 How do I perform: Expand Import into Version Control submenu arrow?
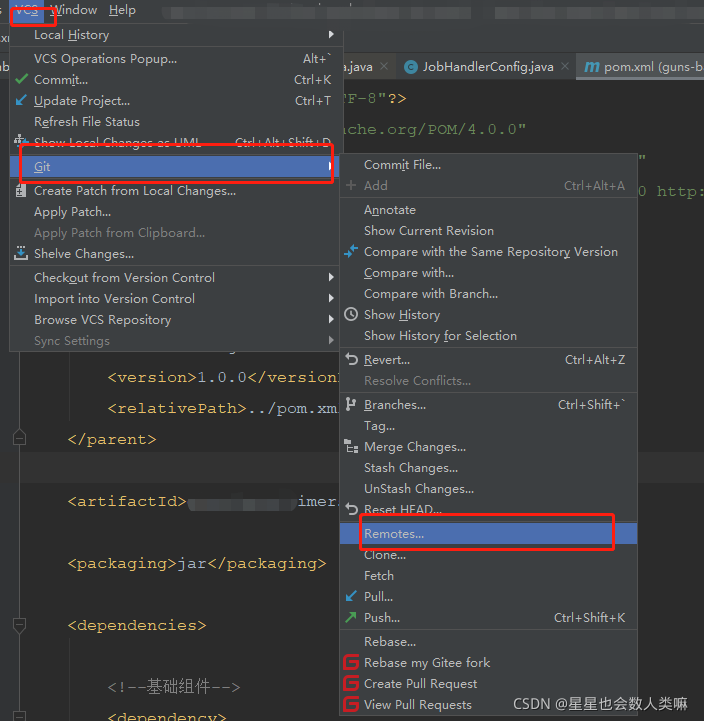pos(331,298)
